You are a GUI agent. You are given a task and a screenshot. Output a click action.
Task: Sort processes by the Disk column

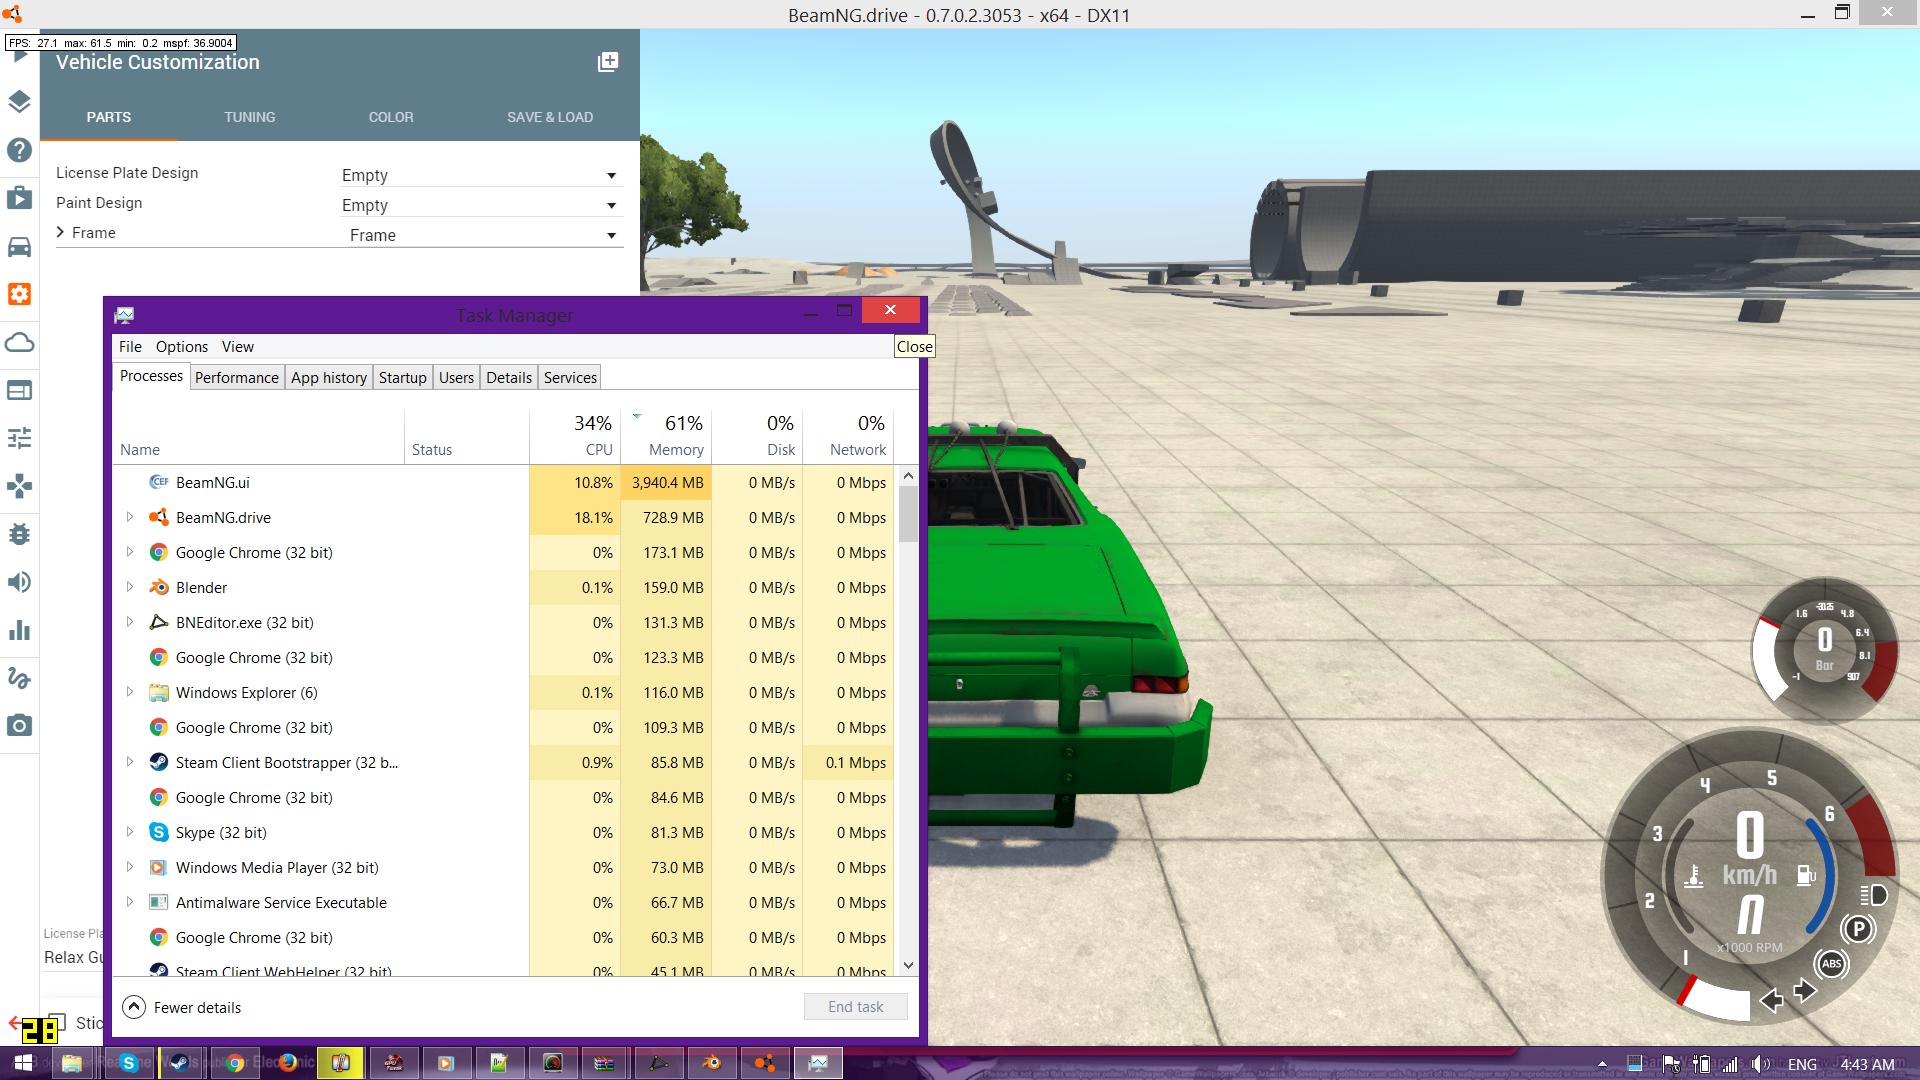coord(757,436)
